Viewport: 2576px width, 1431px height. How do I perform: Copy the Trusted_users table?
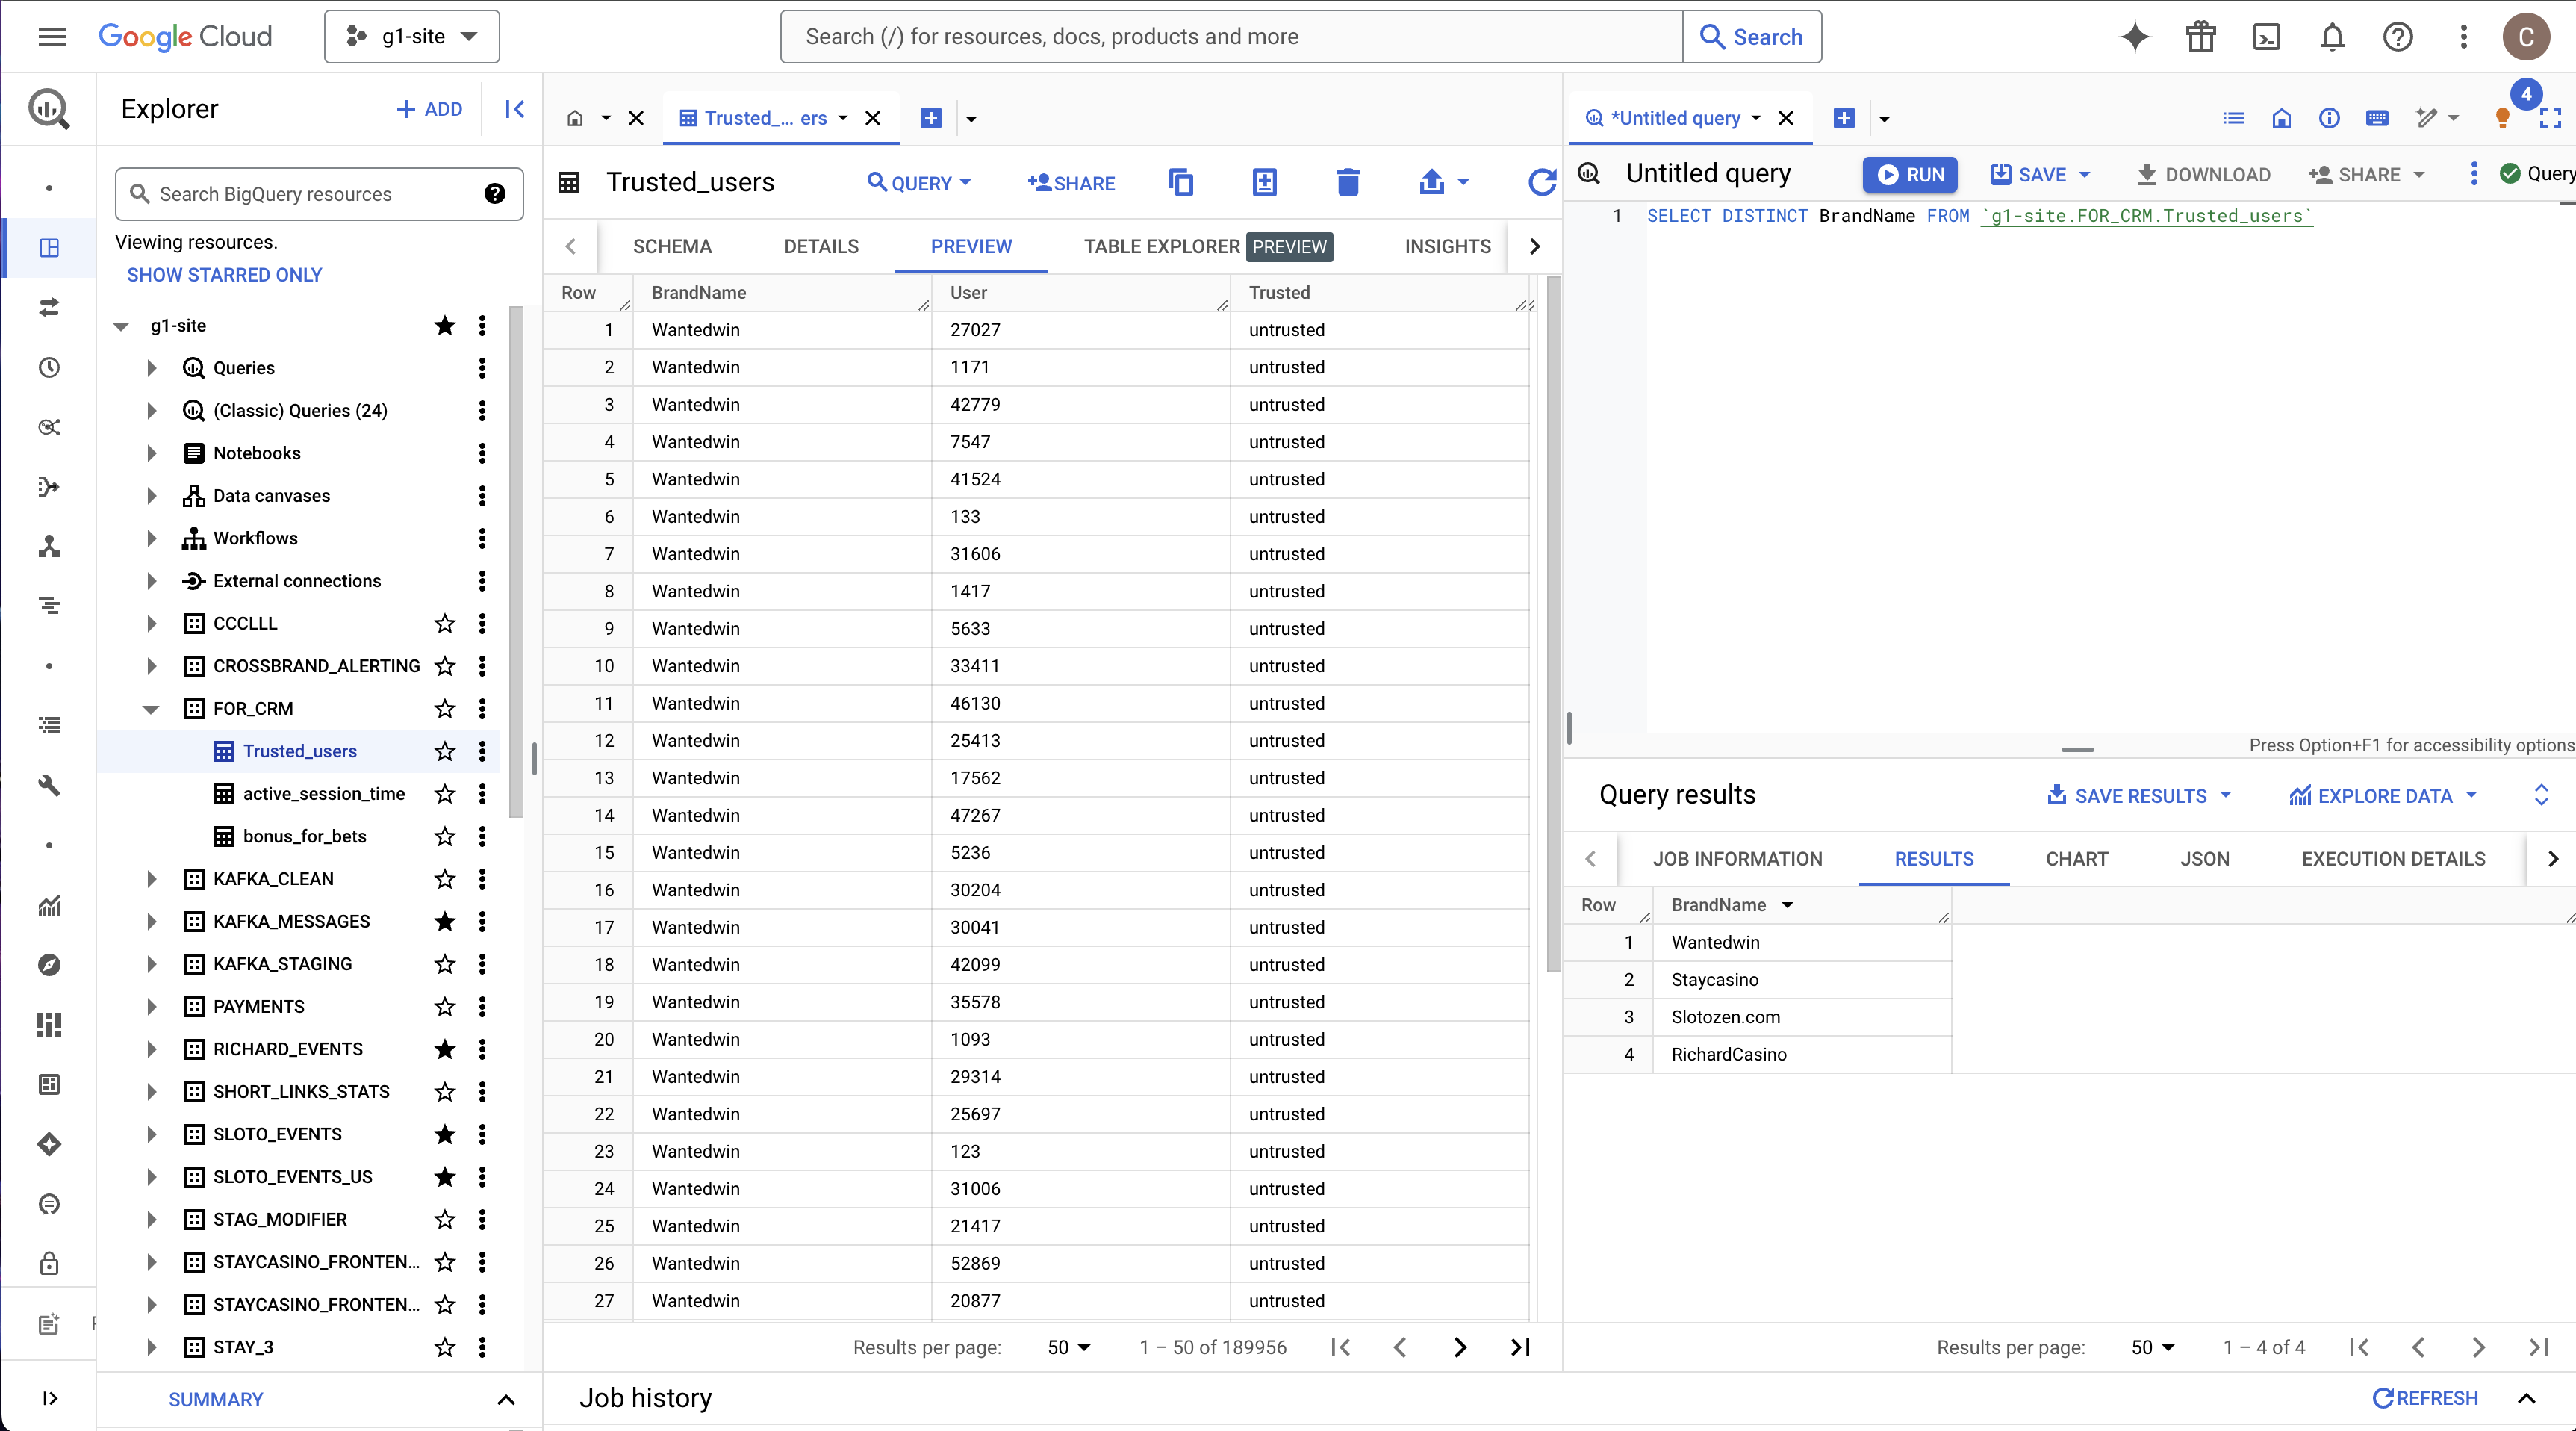1181,182
